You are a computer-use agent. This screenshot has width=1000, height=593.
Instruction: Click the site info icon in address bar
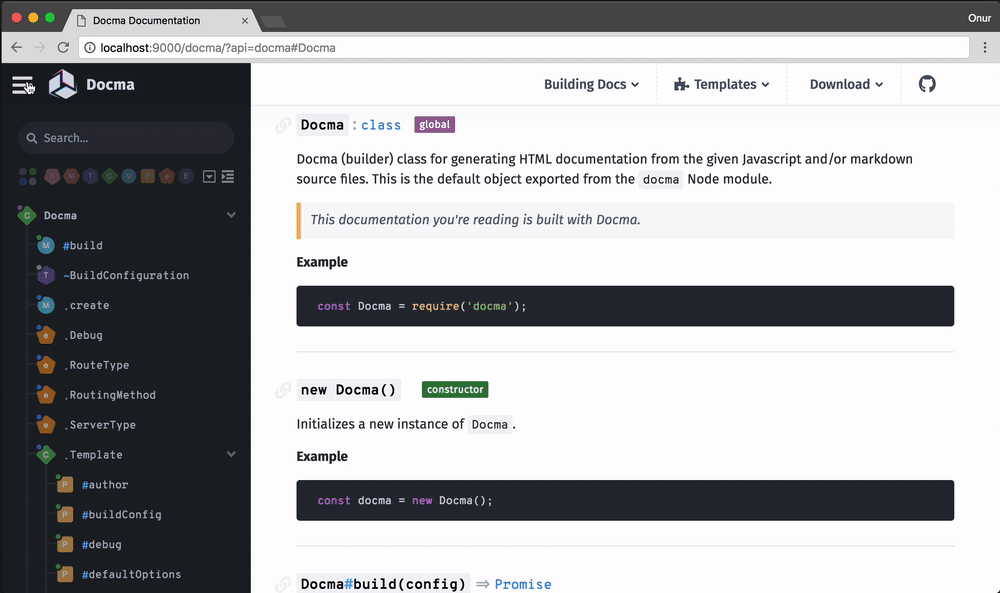(x=90, y=48)
